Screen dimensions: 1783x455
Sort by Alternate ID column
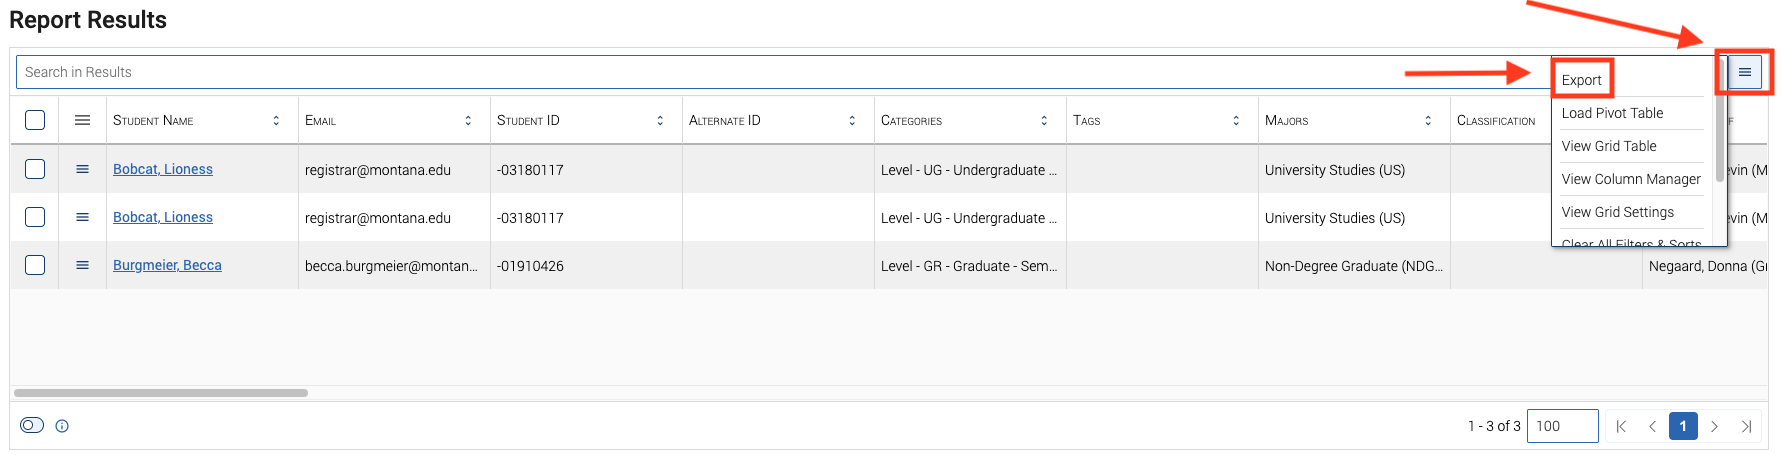click(x=852, y=120)
